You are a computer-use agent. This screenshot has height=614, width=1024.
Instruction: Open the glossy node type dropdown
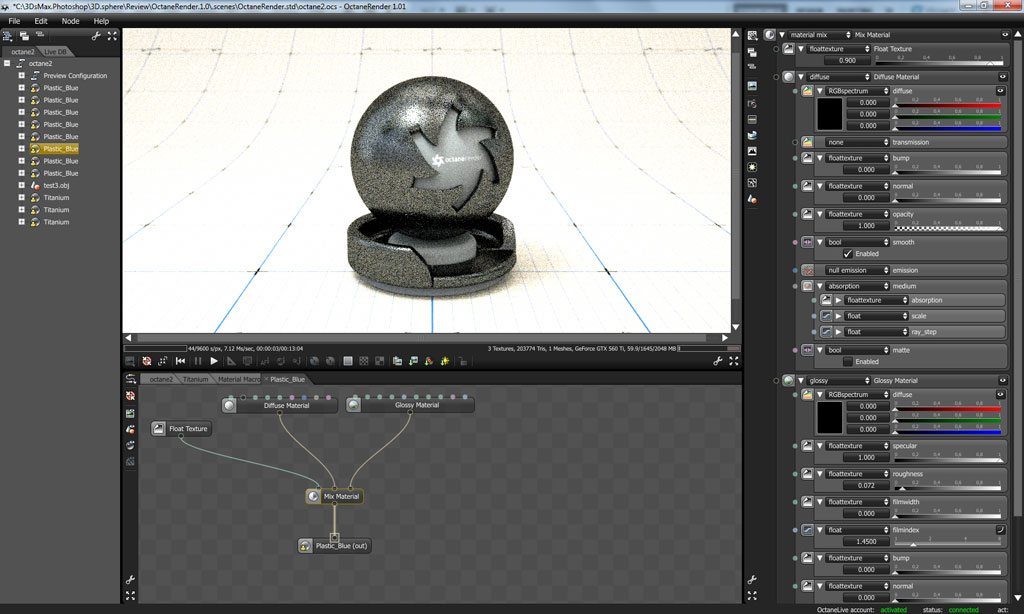coord(839,380)
